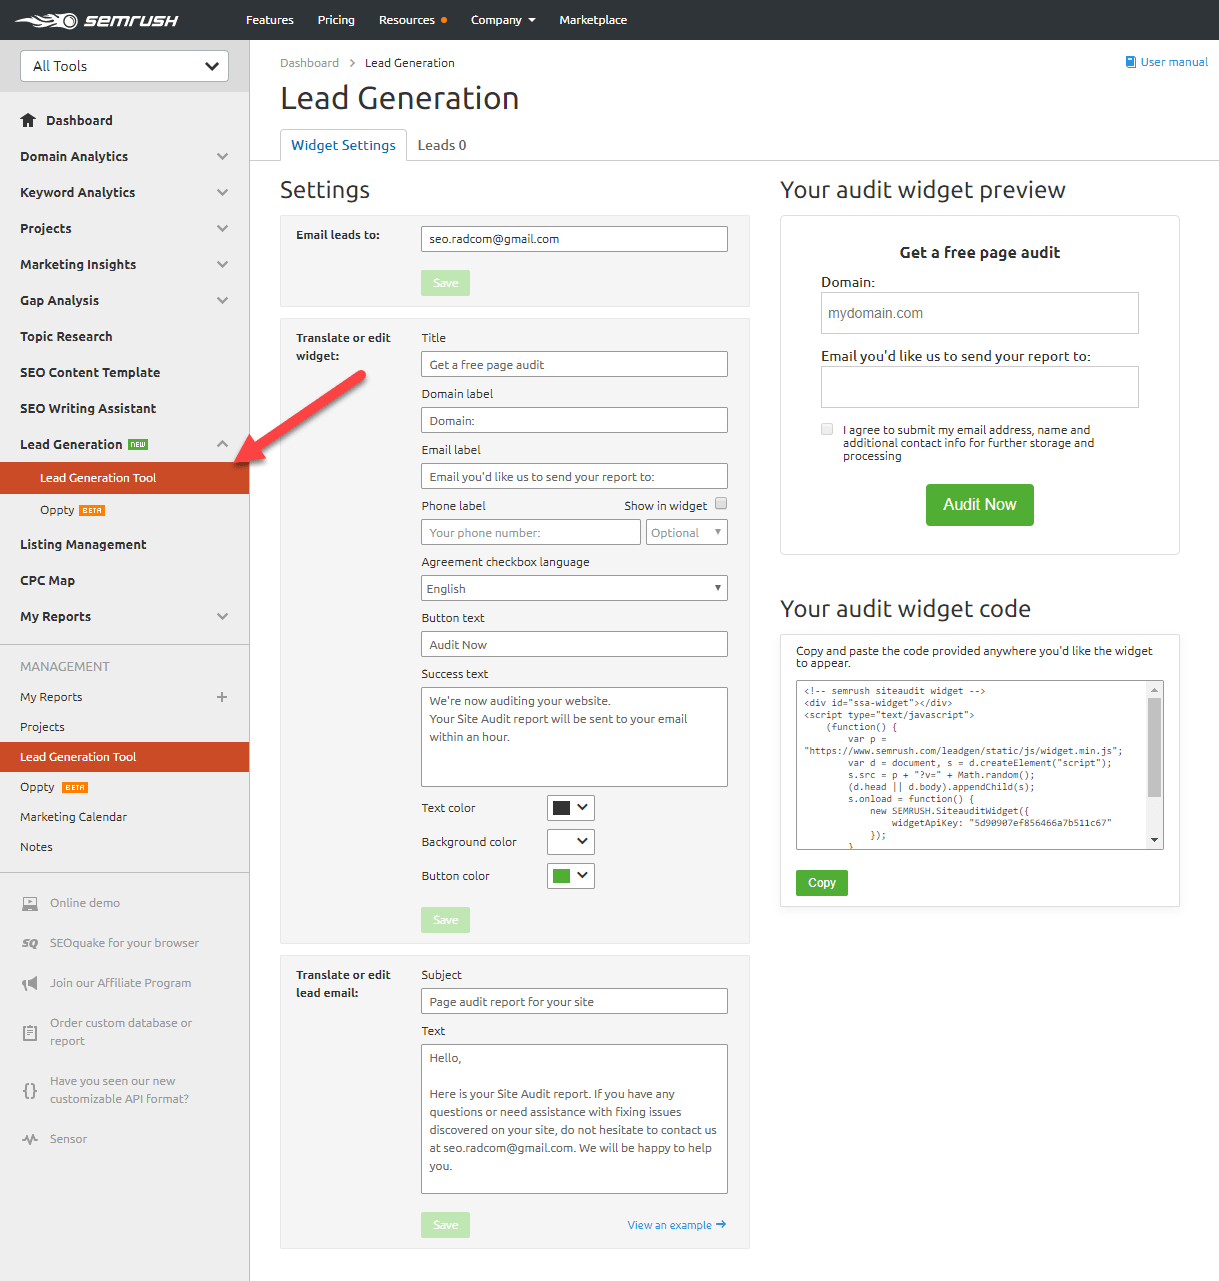Click the Sensor icon in the sidebar

29,1138
